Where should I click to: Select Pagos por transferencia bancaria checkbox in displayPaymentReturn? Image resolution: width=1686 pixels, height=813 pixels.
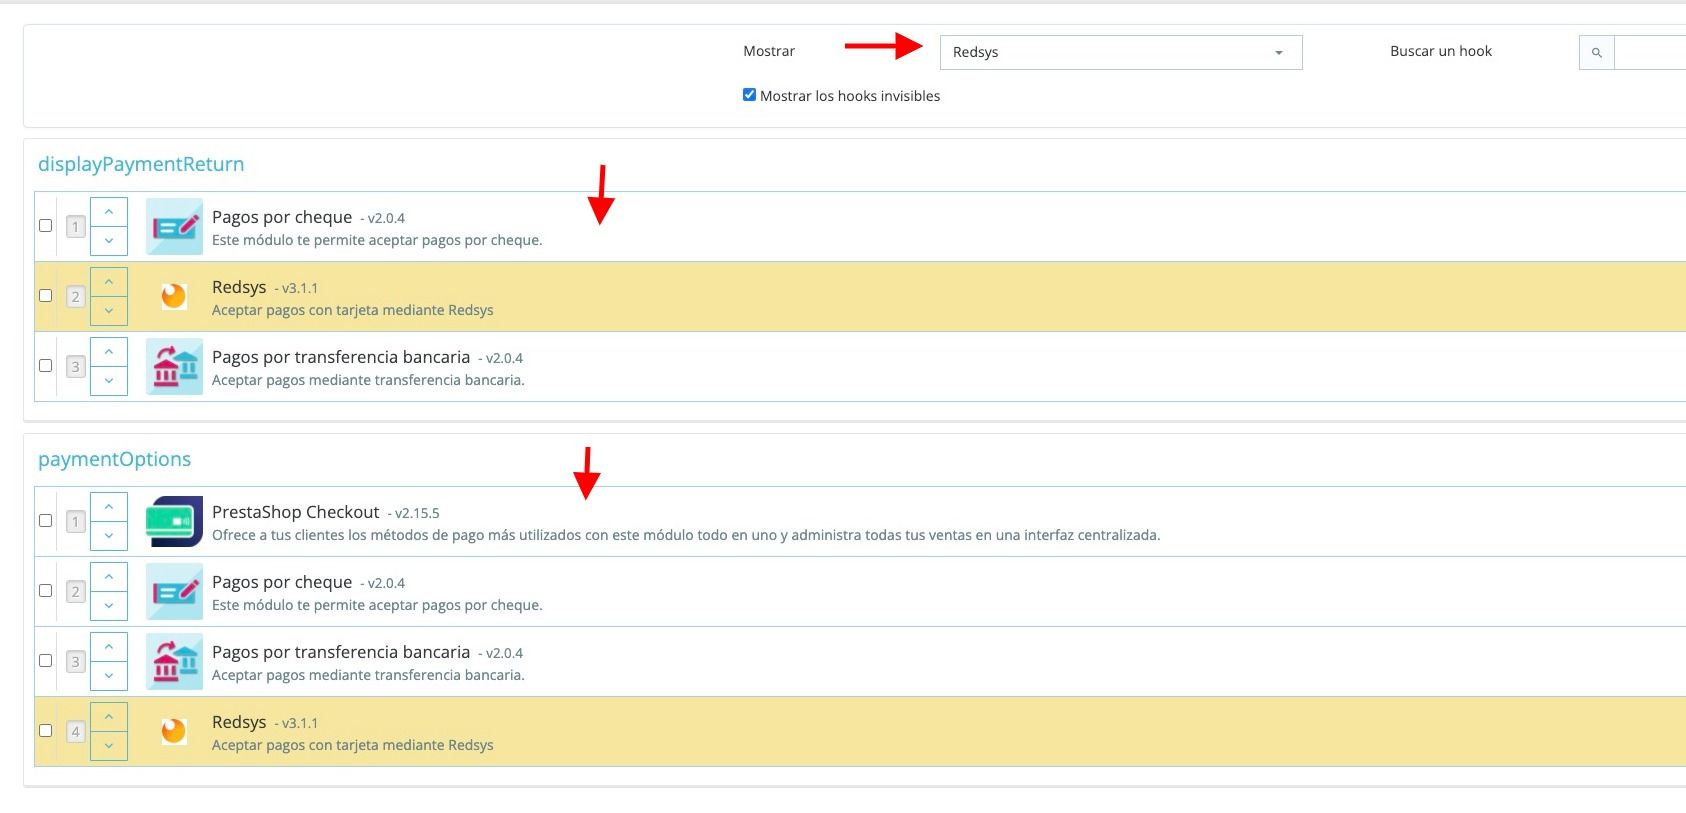pyautogui.click(x=45, y=365)
